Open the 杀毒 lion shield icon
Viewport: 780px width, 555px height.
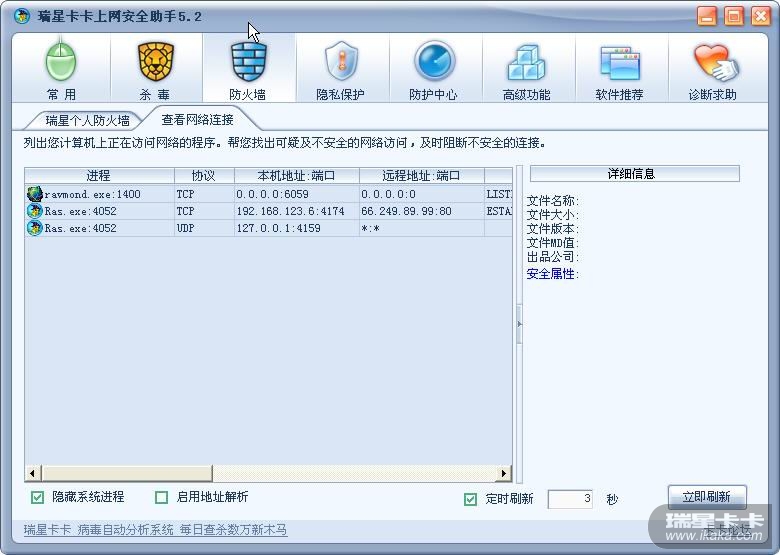point(155,62)
